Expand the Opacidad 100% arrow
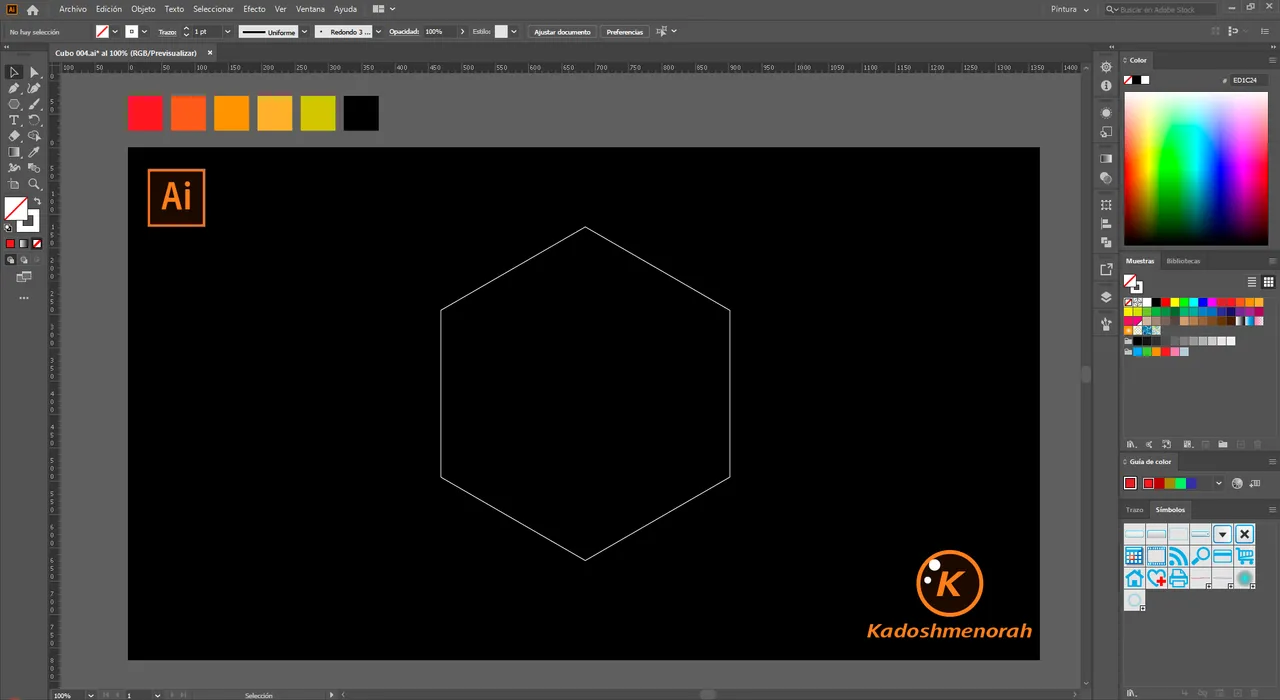The image size is (1280, 700). (x=462, y=32)
